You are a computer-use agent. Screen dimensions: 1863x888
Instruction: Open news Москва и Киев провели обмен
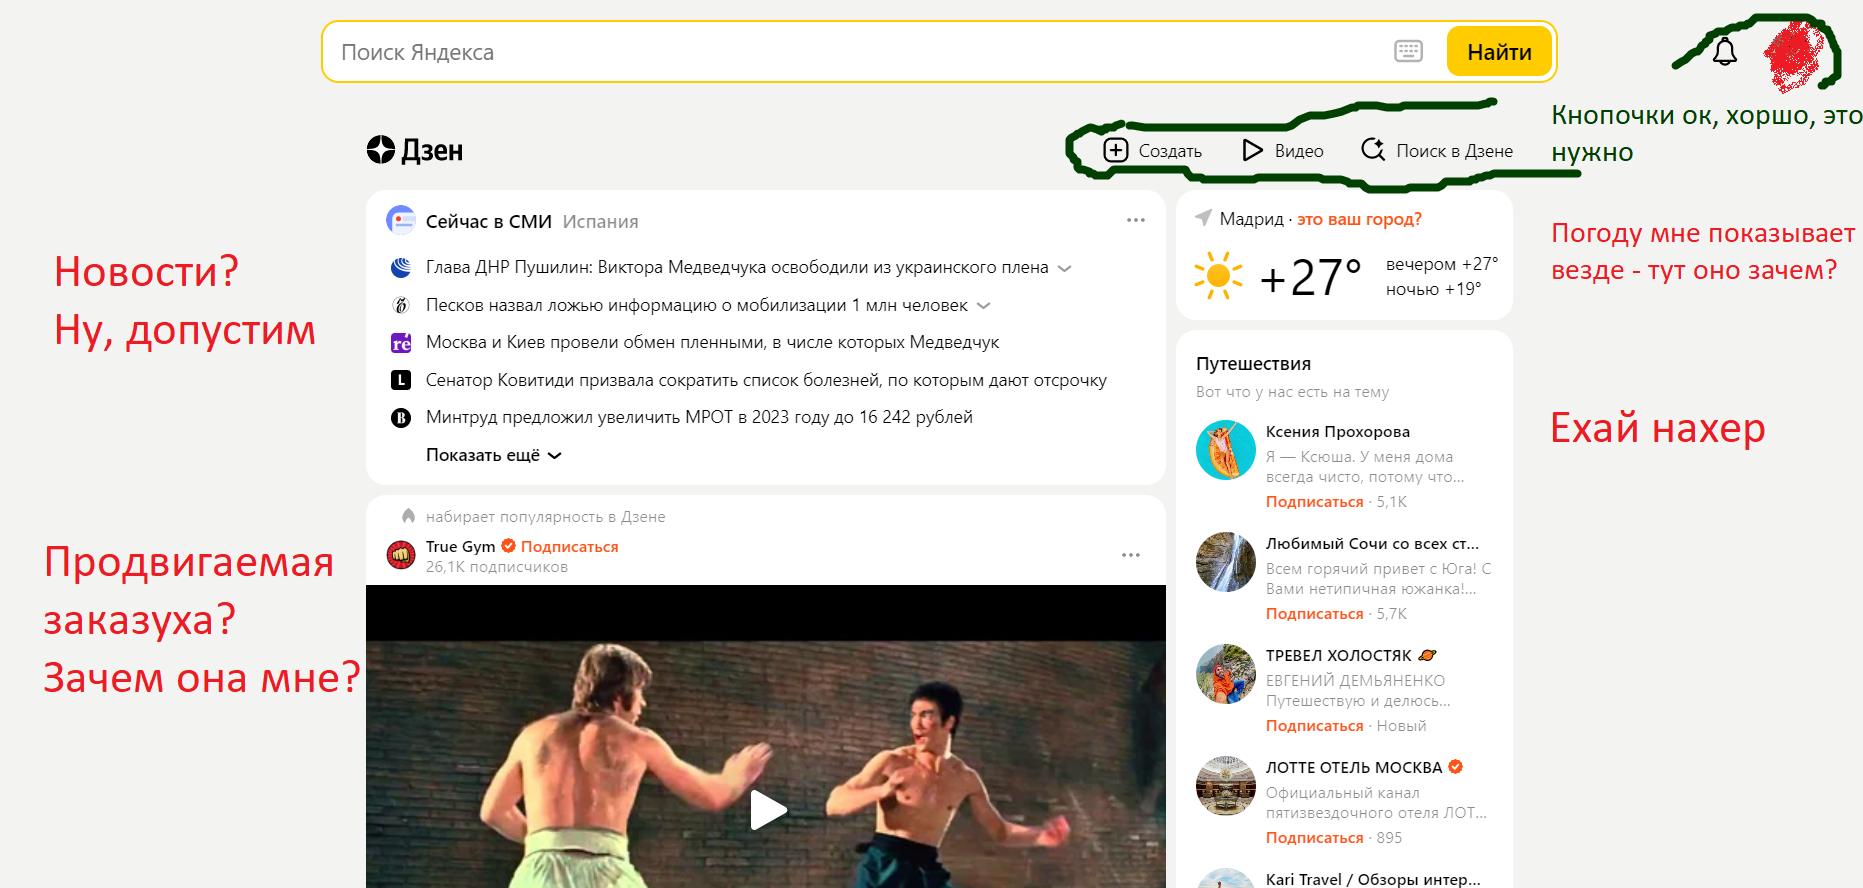tap(712, 342)
